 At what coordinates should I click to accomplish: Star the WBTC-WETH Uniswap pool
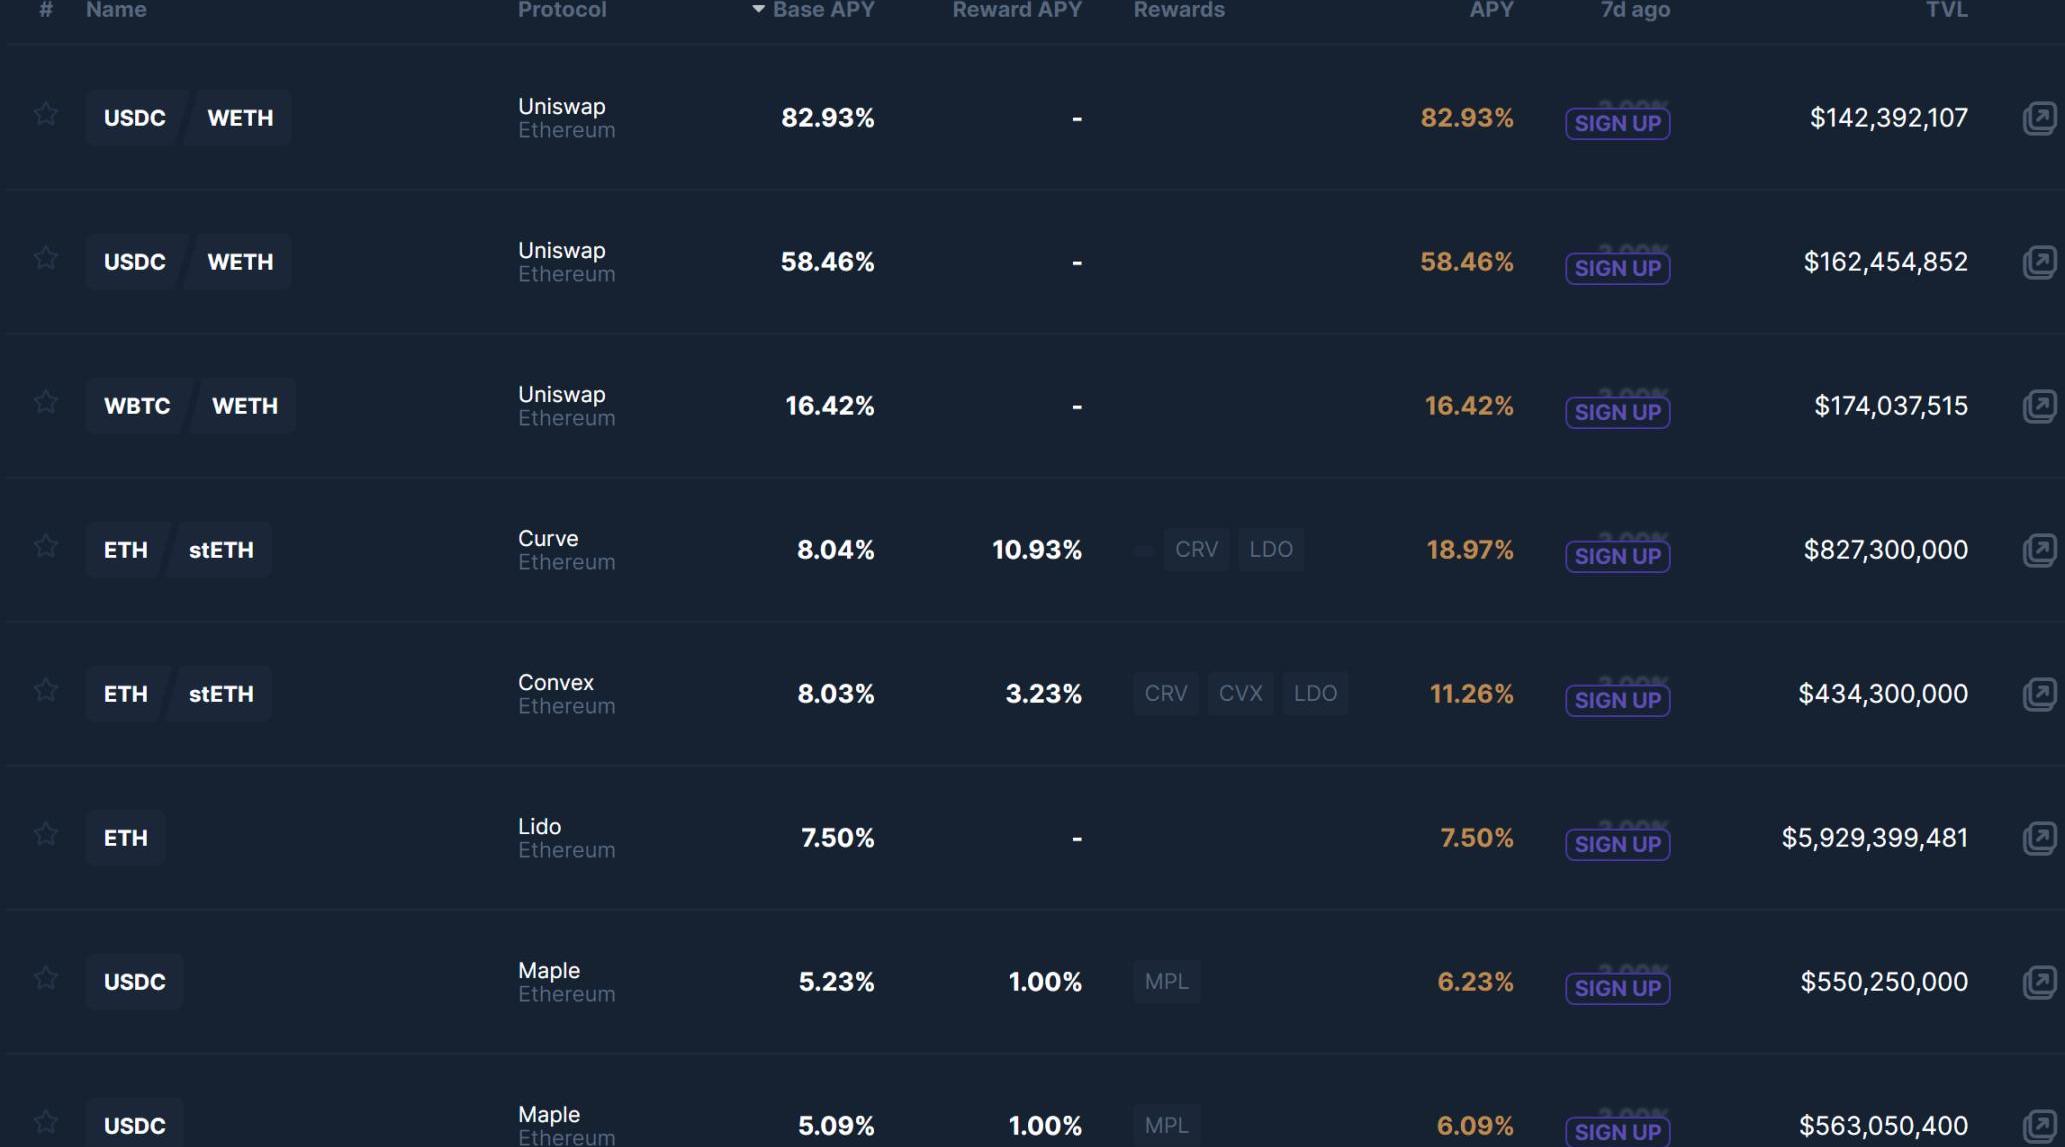tap(46, 403)
